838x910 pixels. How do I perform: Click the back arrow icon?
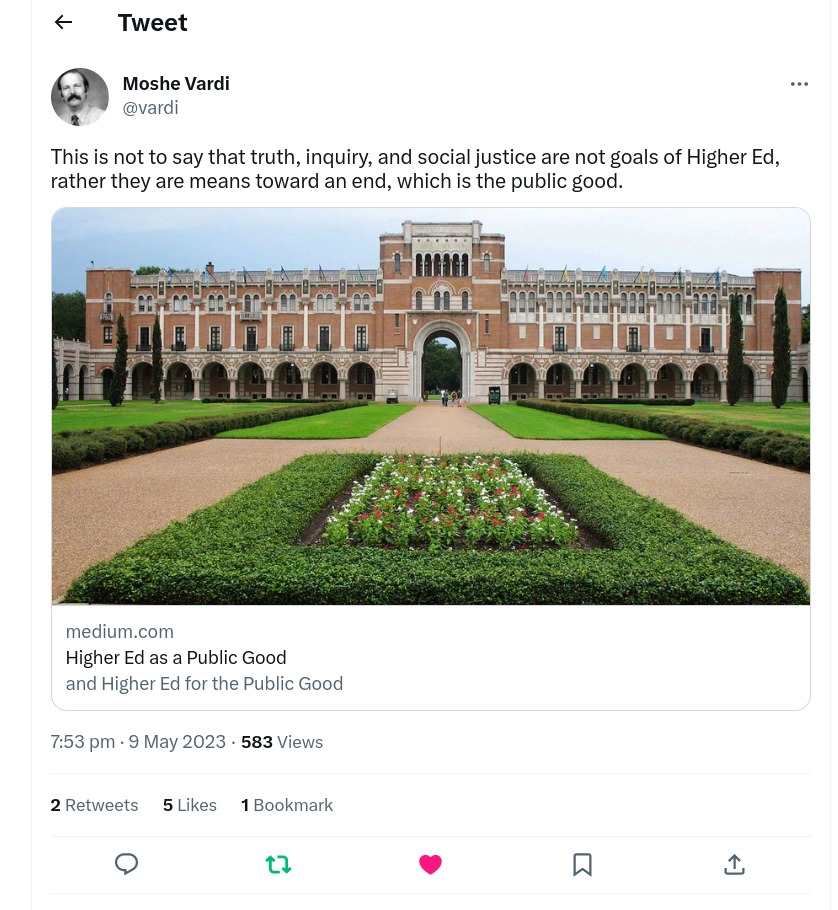pyautogui.click(x=64, y=23)
